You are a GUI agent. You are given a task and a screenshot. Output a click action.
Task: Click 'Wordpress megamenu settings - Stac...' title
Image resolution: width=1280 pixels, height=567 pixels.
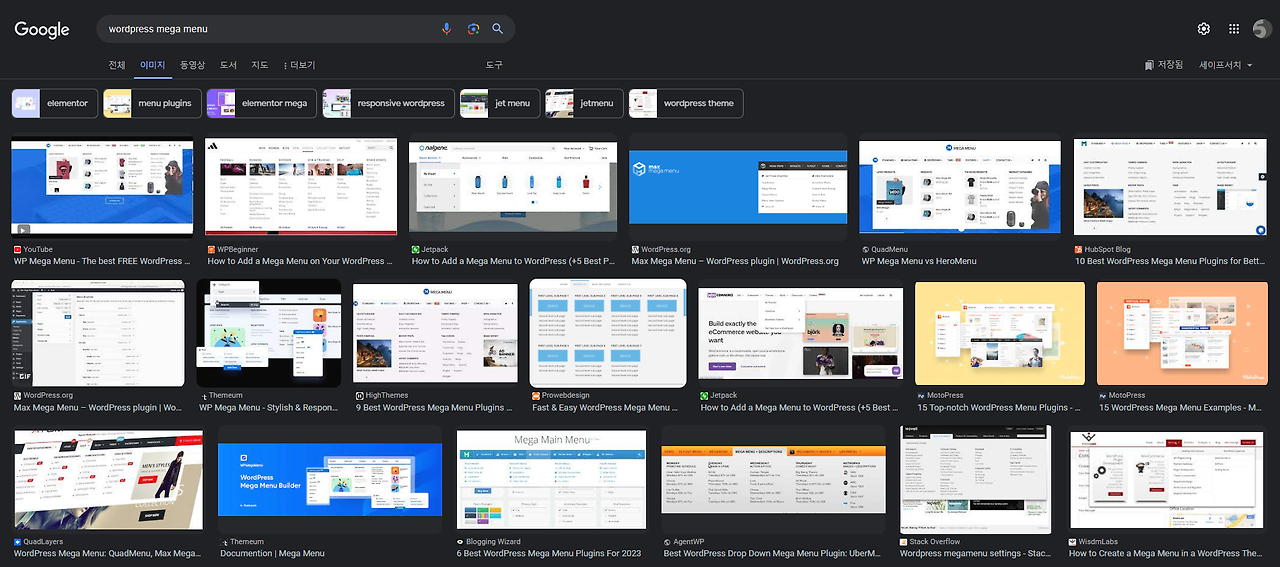[974, 553]
